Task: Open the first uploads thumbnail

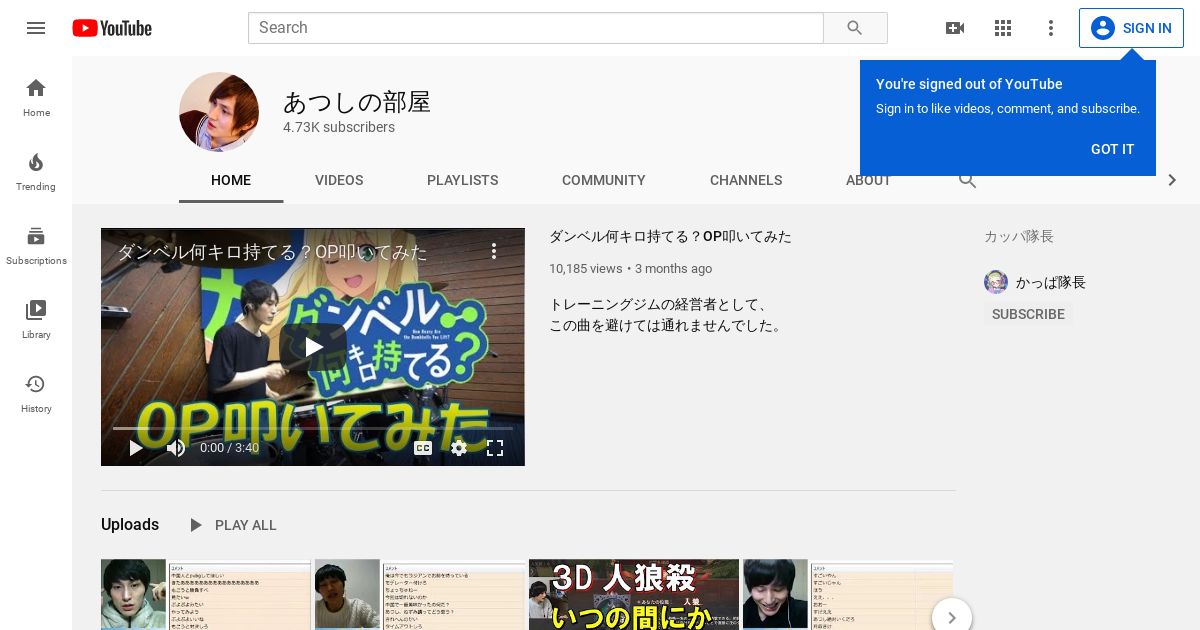Action: click(x=206, y=594)
